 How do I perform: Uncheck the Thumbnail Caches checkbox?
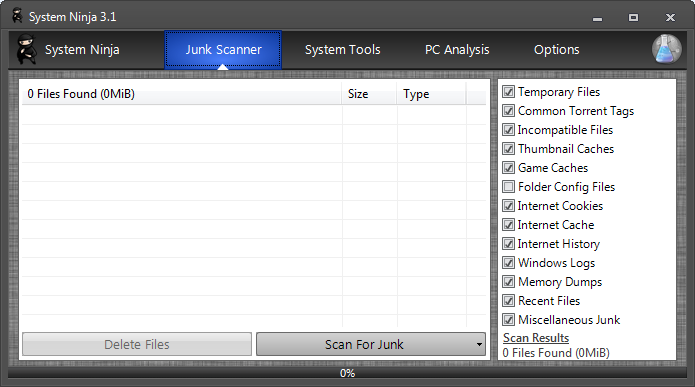[508, 149]
